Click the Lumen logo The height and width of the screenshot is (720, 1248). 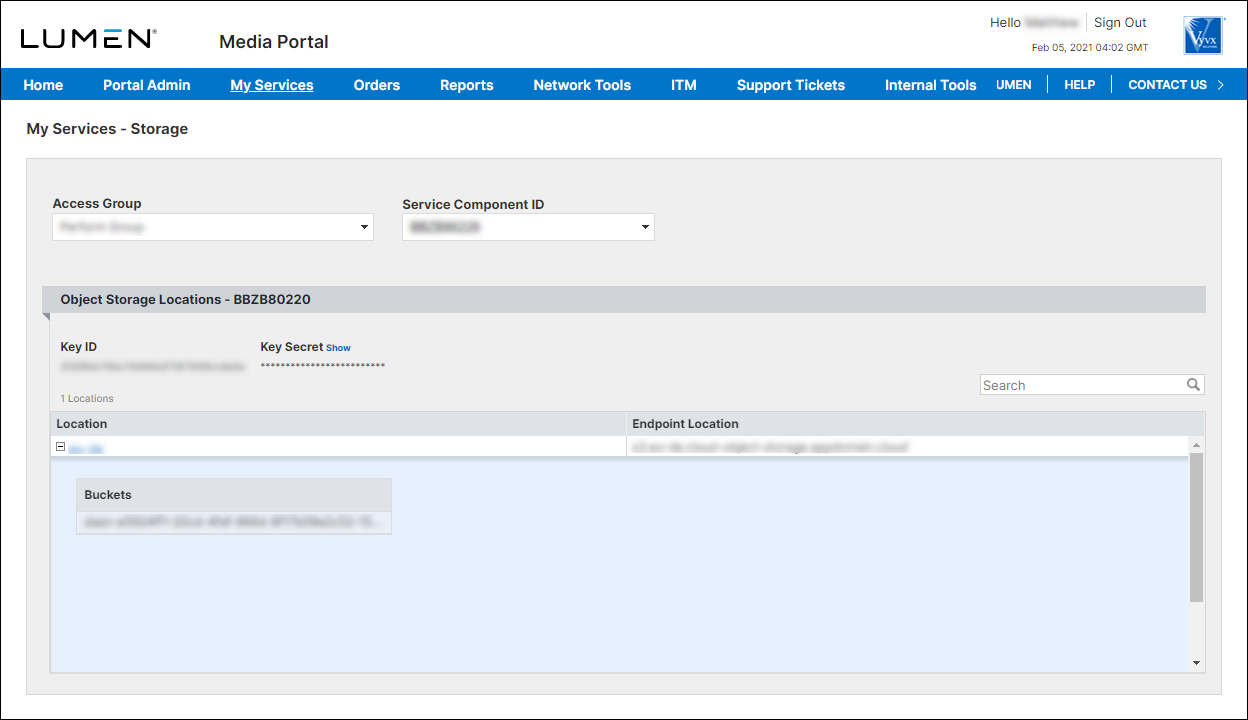[88, 39]
